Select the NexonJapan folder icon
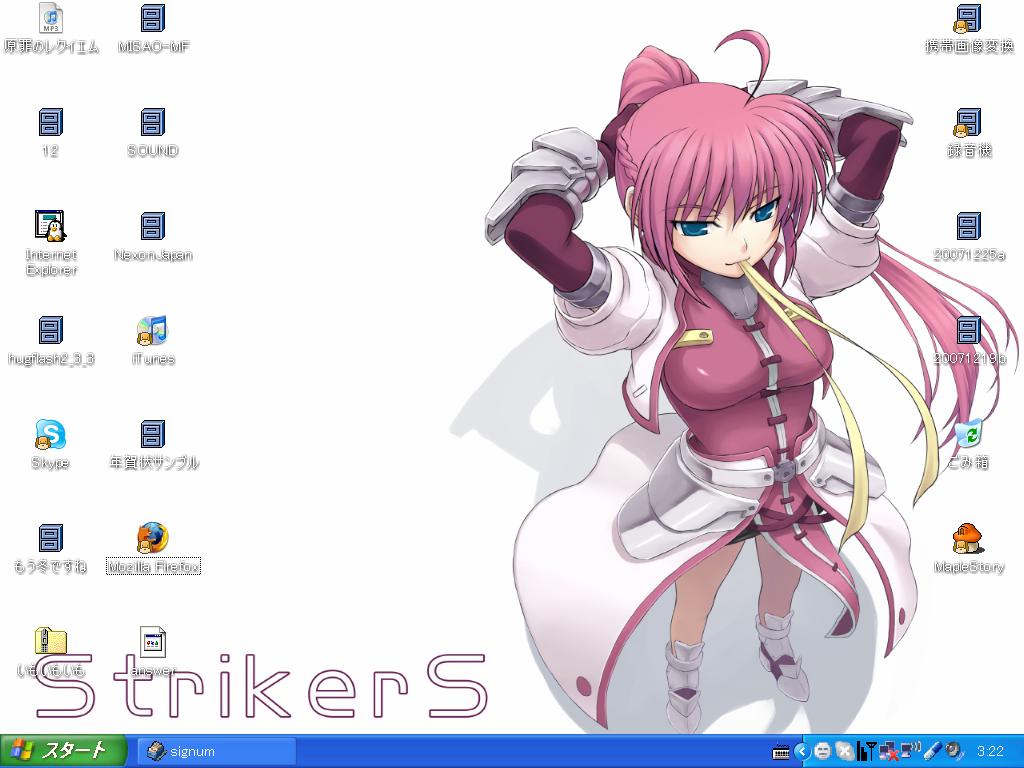This screenshot has height=768, width=1024. (x=153, y=226)
